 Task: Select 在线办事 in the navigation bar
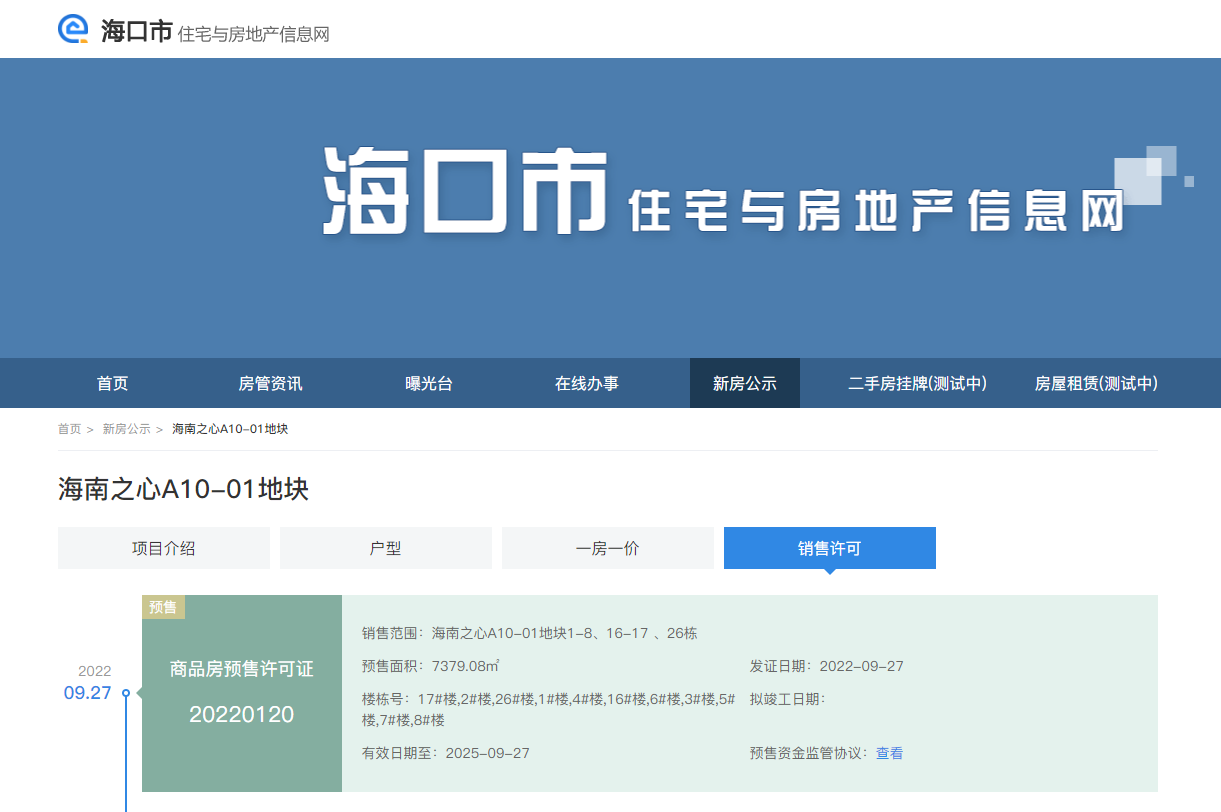[x=587, y=383]
